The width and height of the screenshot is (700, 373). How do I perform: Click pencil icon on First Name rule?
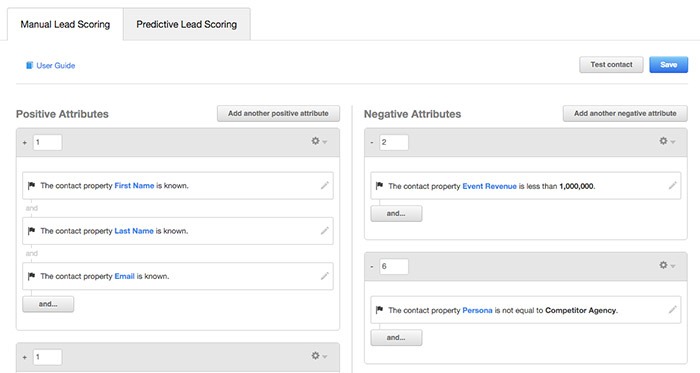tap(325, 185)
